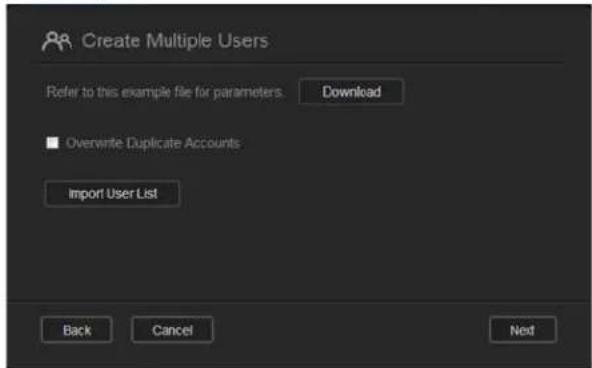Select the 'Create Multiple Users' heading text
This screenshot has width=592, height=368.
pyautogui.click(x=175, y=41)
